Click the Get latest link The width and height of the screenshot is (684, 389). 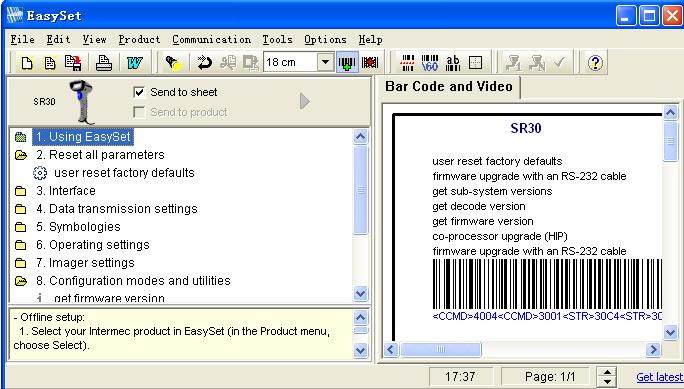pyautogui.click(x=659, y=377)
